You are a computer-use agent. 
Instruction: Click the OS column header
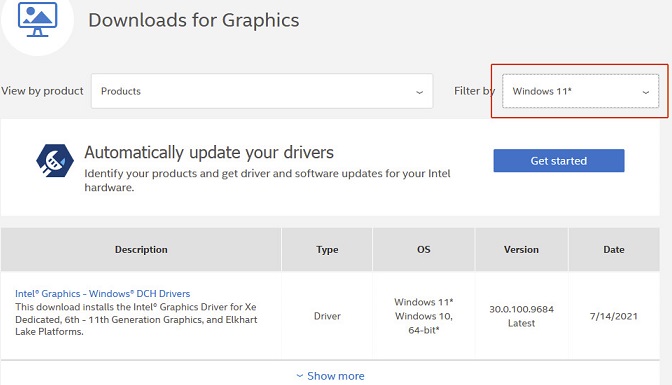[x=423, y=250]
